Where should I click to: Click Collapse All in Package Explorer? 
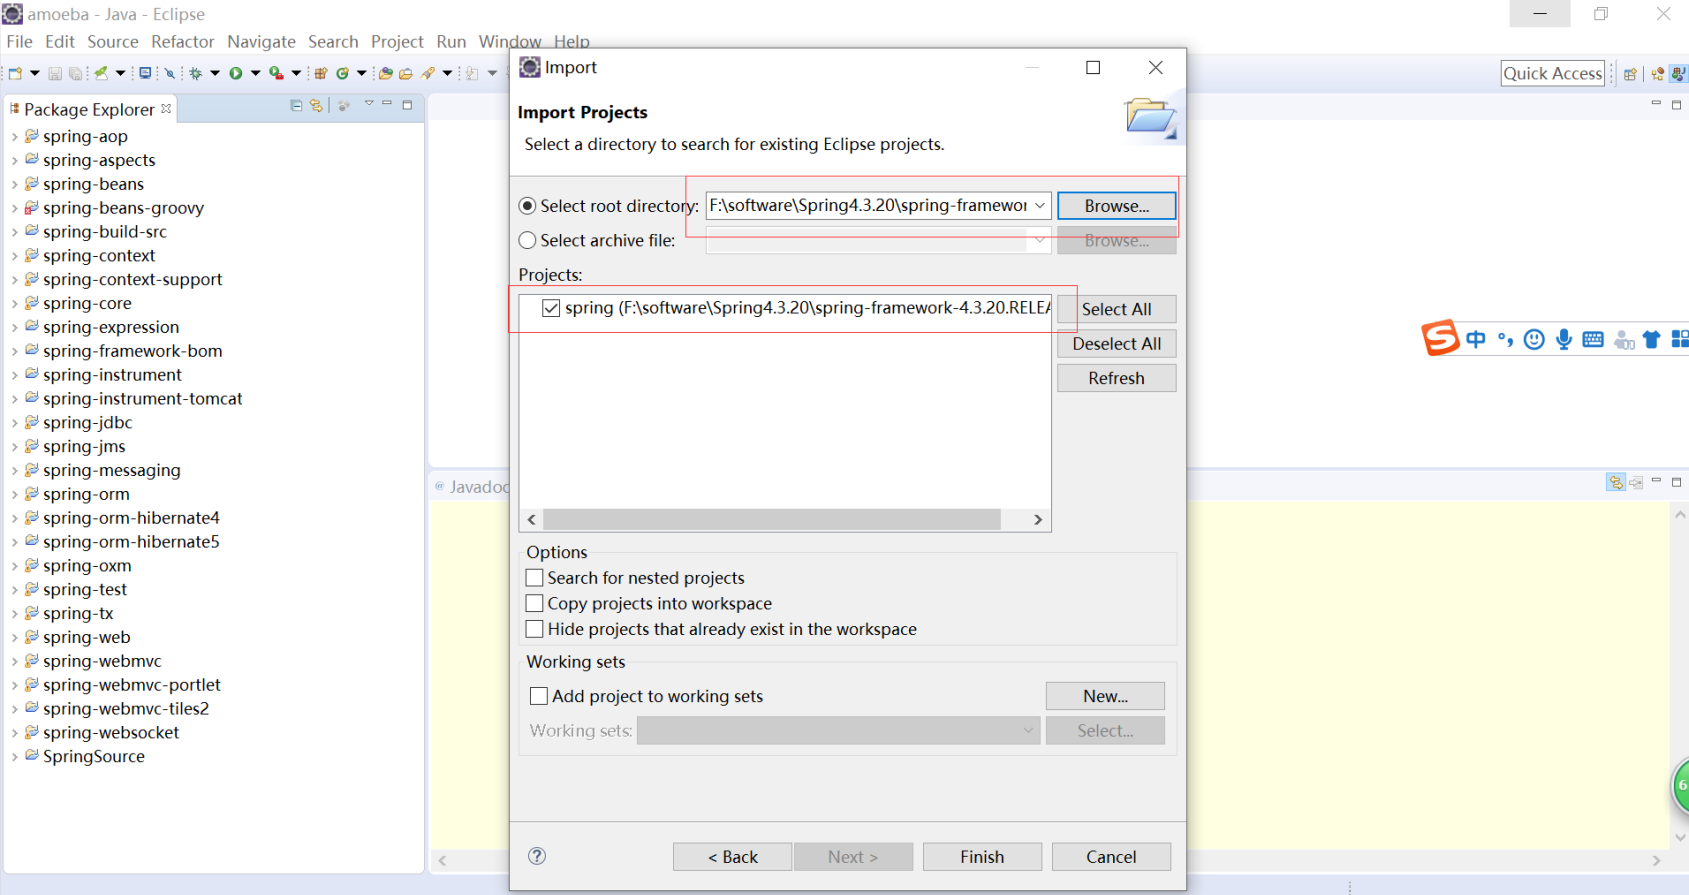tap(296, 105)
